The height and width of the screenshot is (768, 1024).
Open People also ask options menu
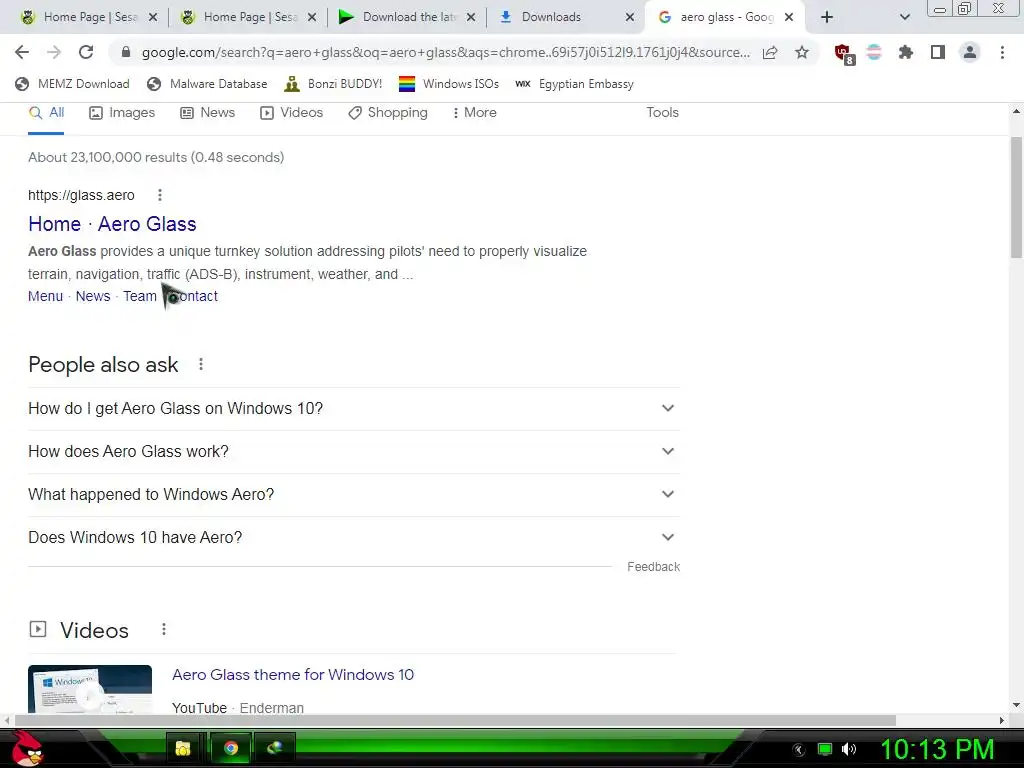pyautogui.click(x=201, y=364)
